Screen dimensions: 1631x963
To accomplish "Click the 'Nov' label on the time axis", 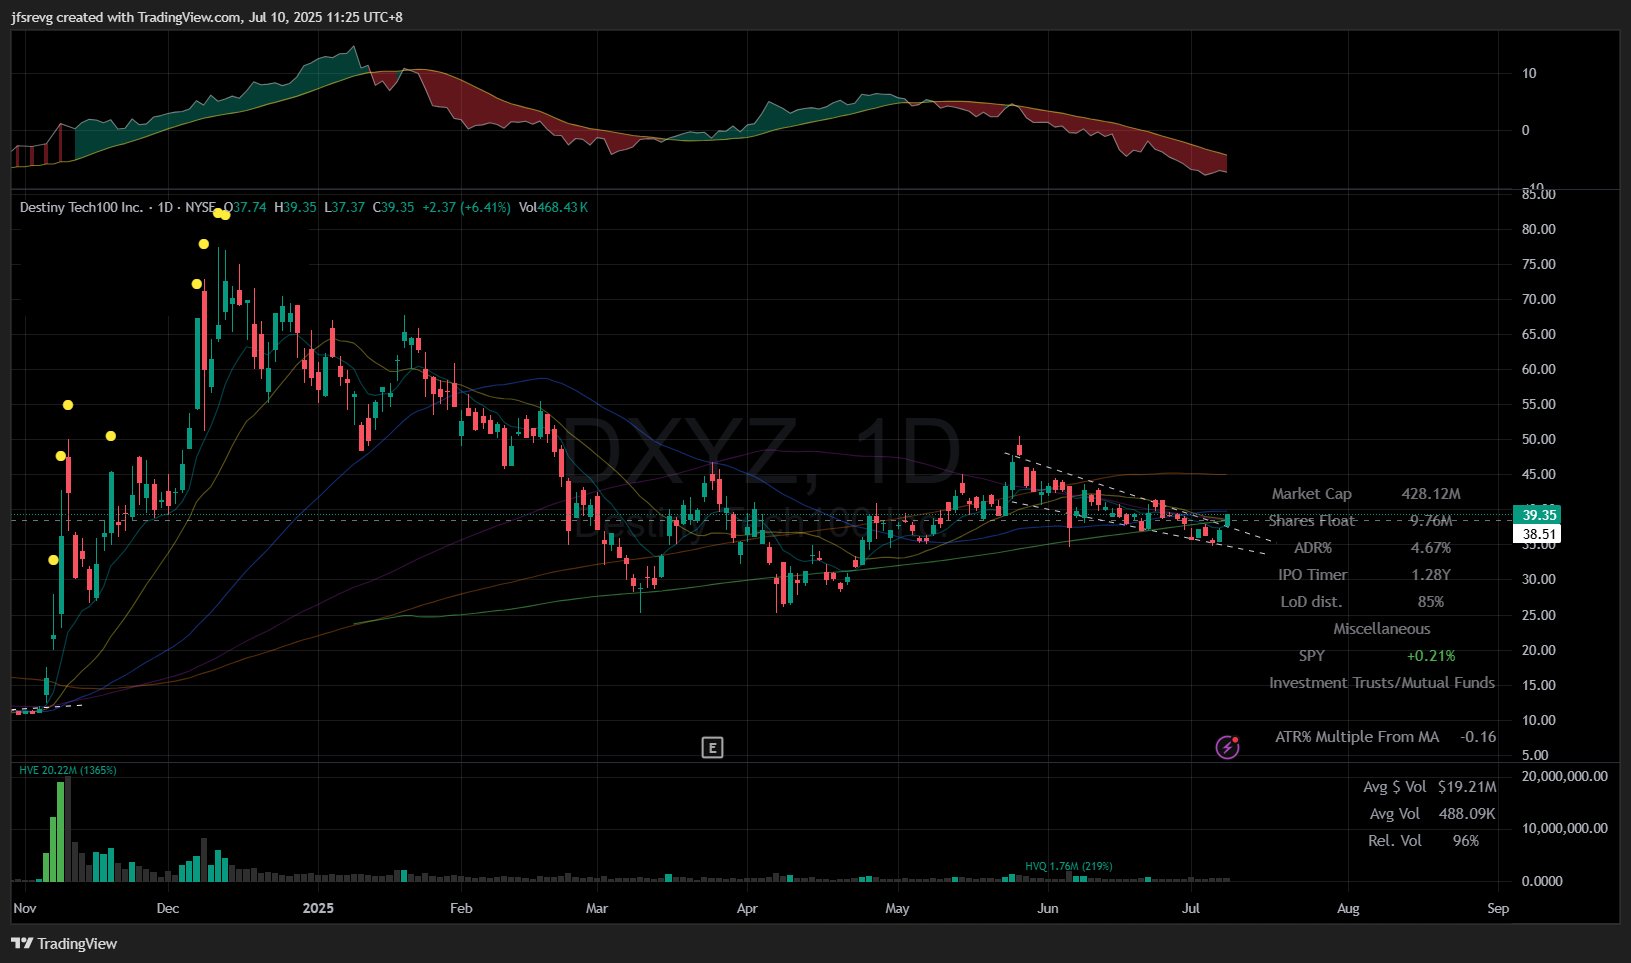I will click(x=25, y=908).
